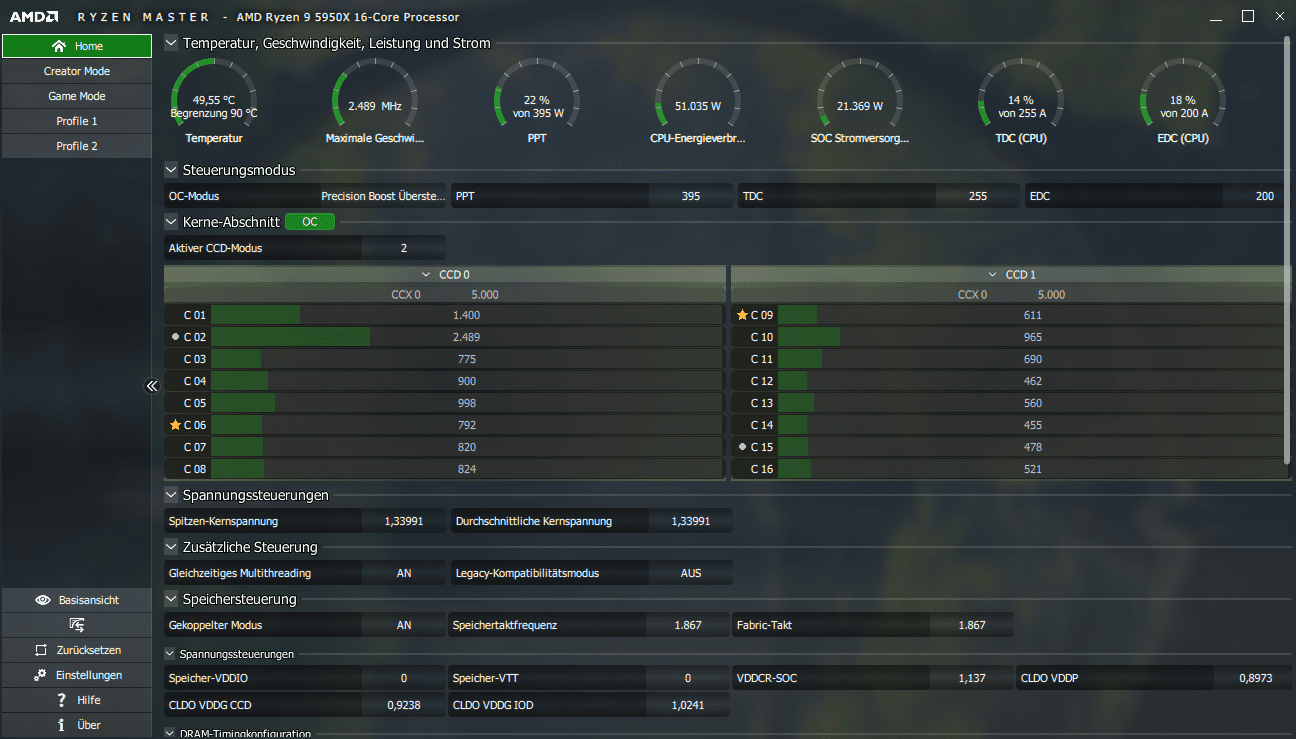
Task: Click the Home icon in the sidebar
Action: [x=59, y=46]
